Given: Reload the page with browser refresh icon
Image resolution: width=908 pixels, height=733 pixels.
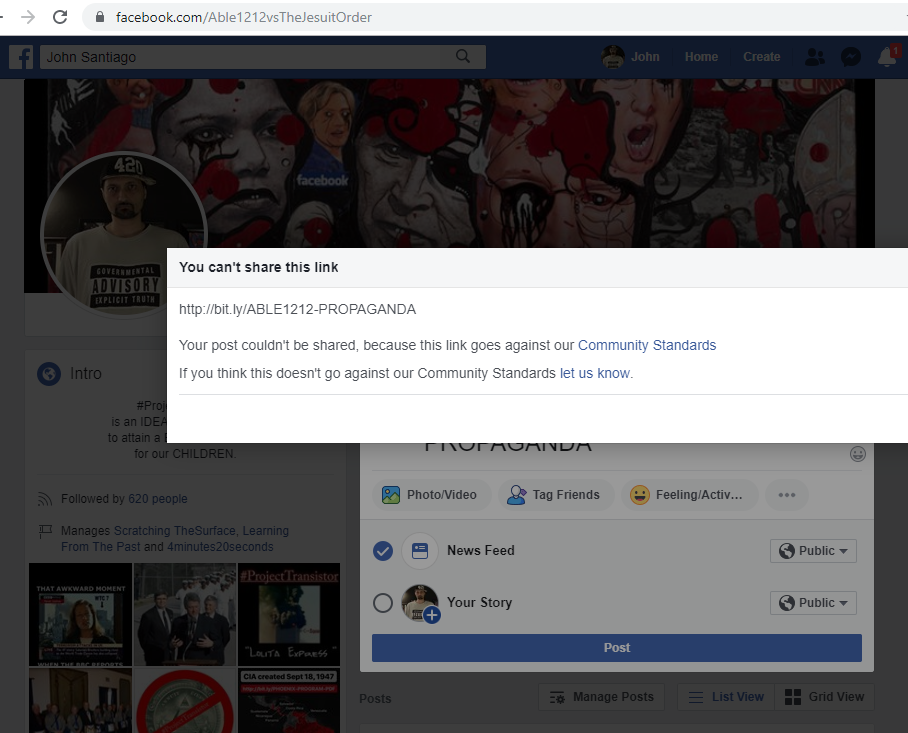Looking at the screenshot, I should (x=60, y=17).
